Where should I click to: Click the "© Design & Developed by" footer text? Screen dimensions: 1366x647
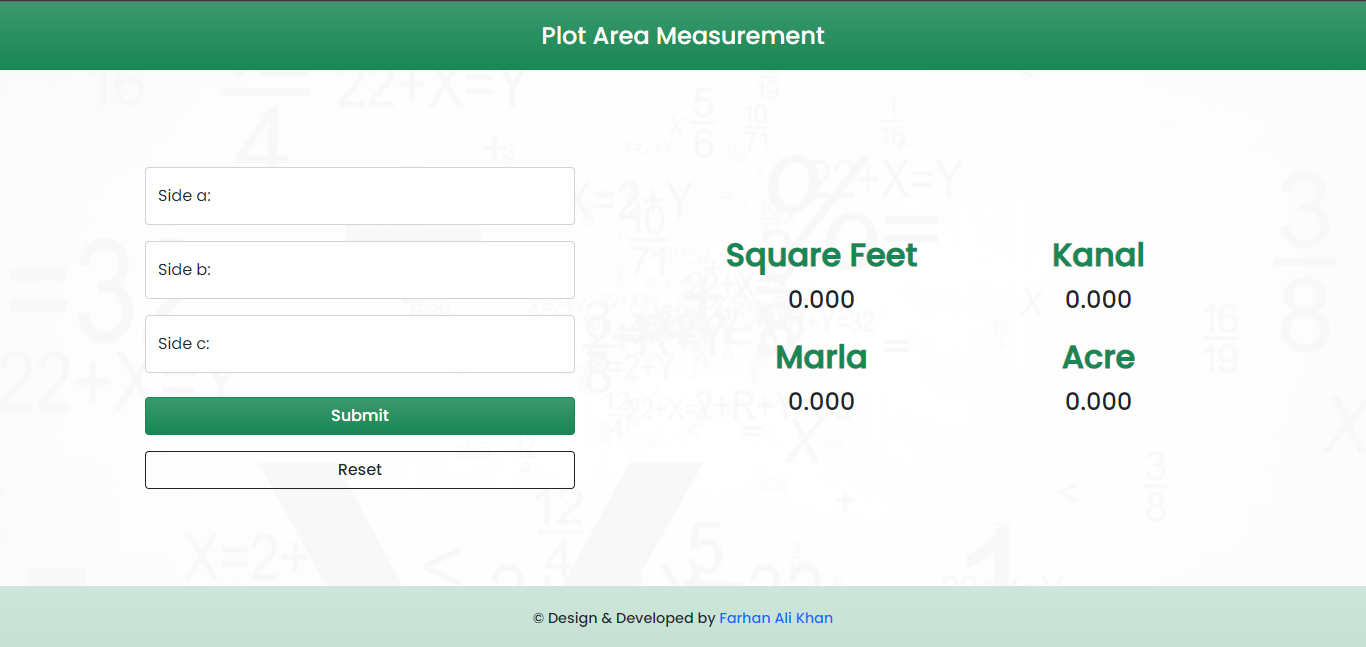point(624,618)
